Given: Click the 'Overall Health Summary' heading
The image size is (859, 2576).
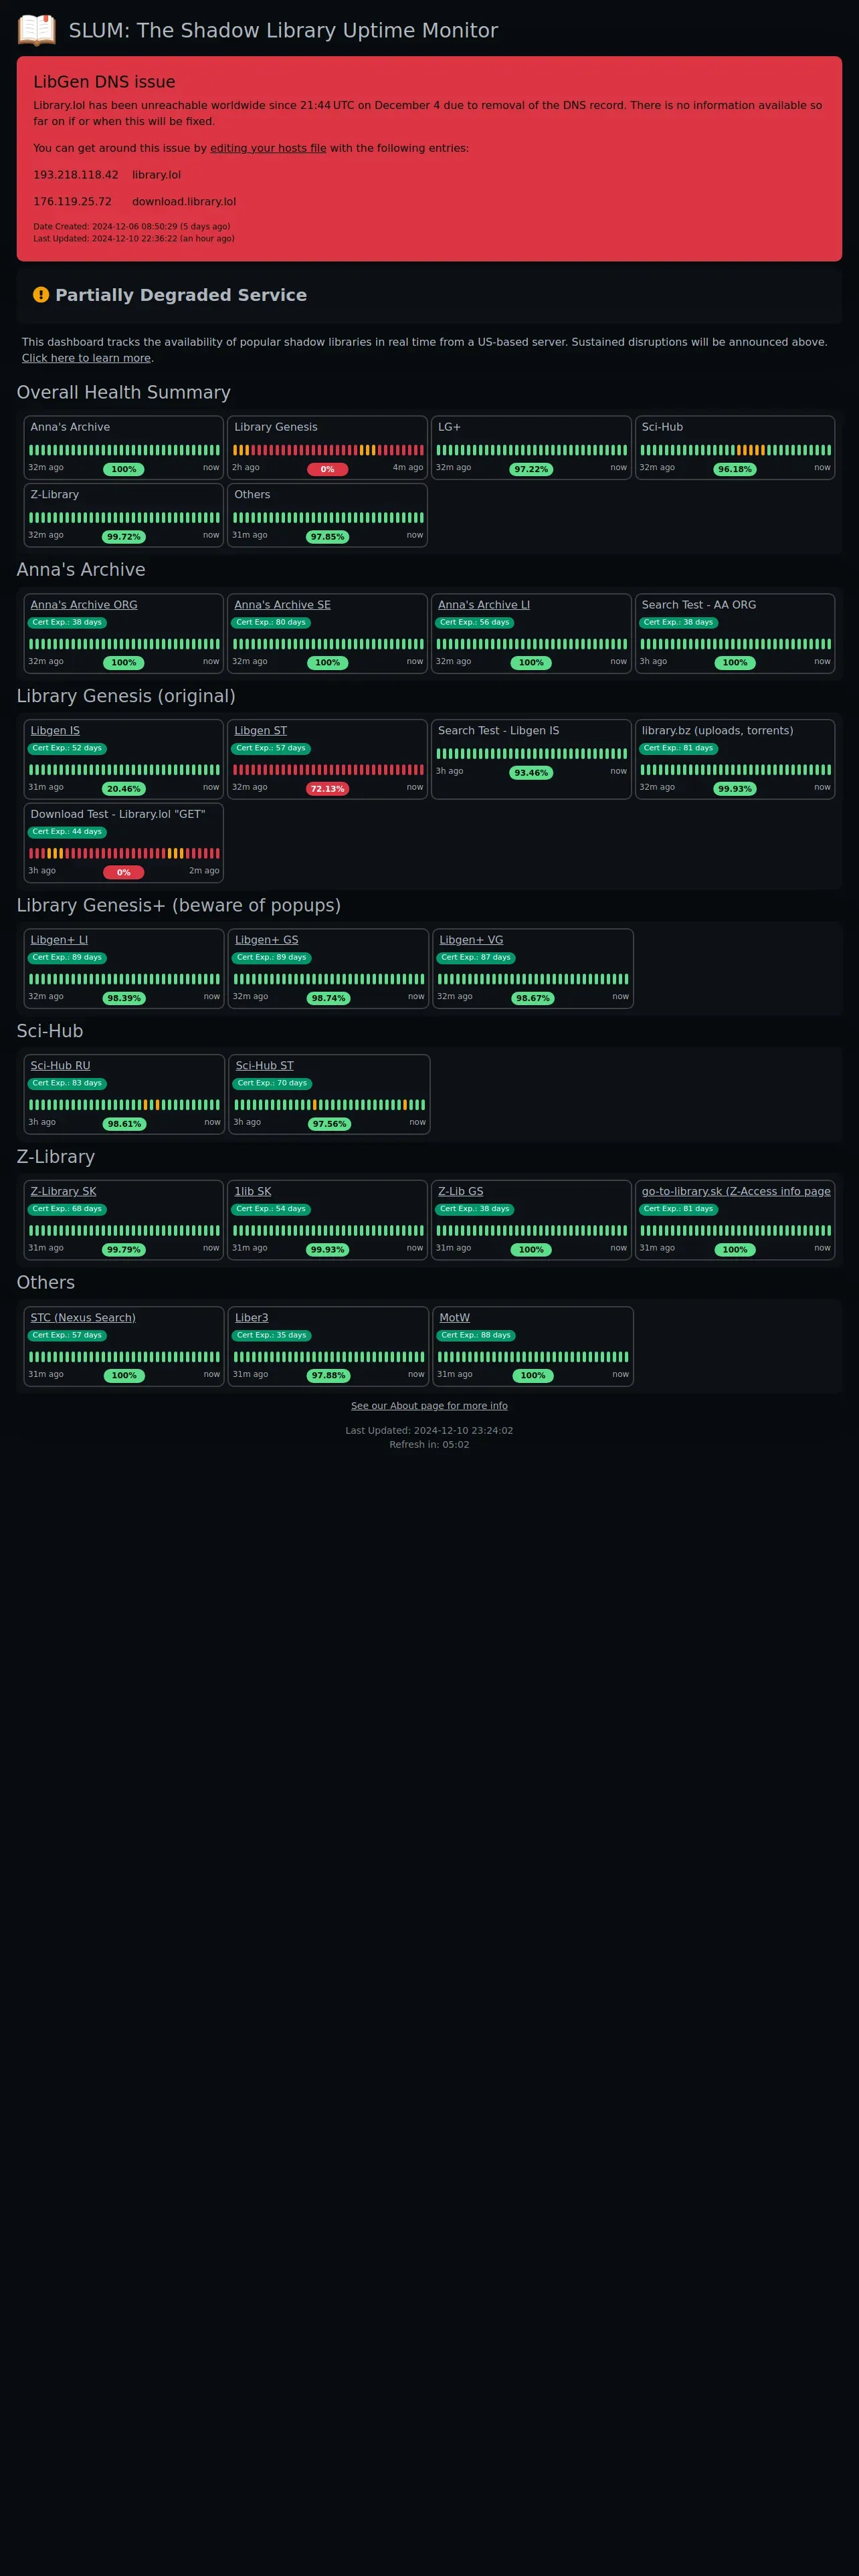Looking at the screenshot, I should pos(124,393).
